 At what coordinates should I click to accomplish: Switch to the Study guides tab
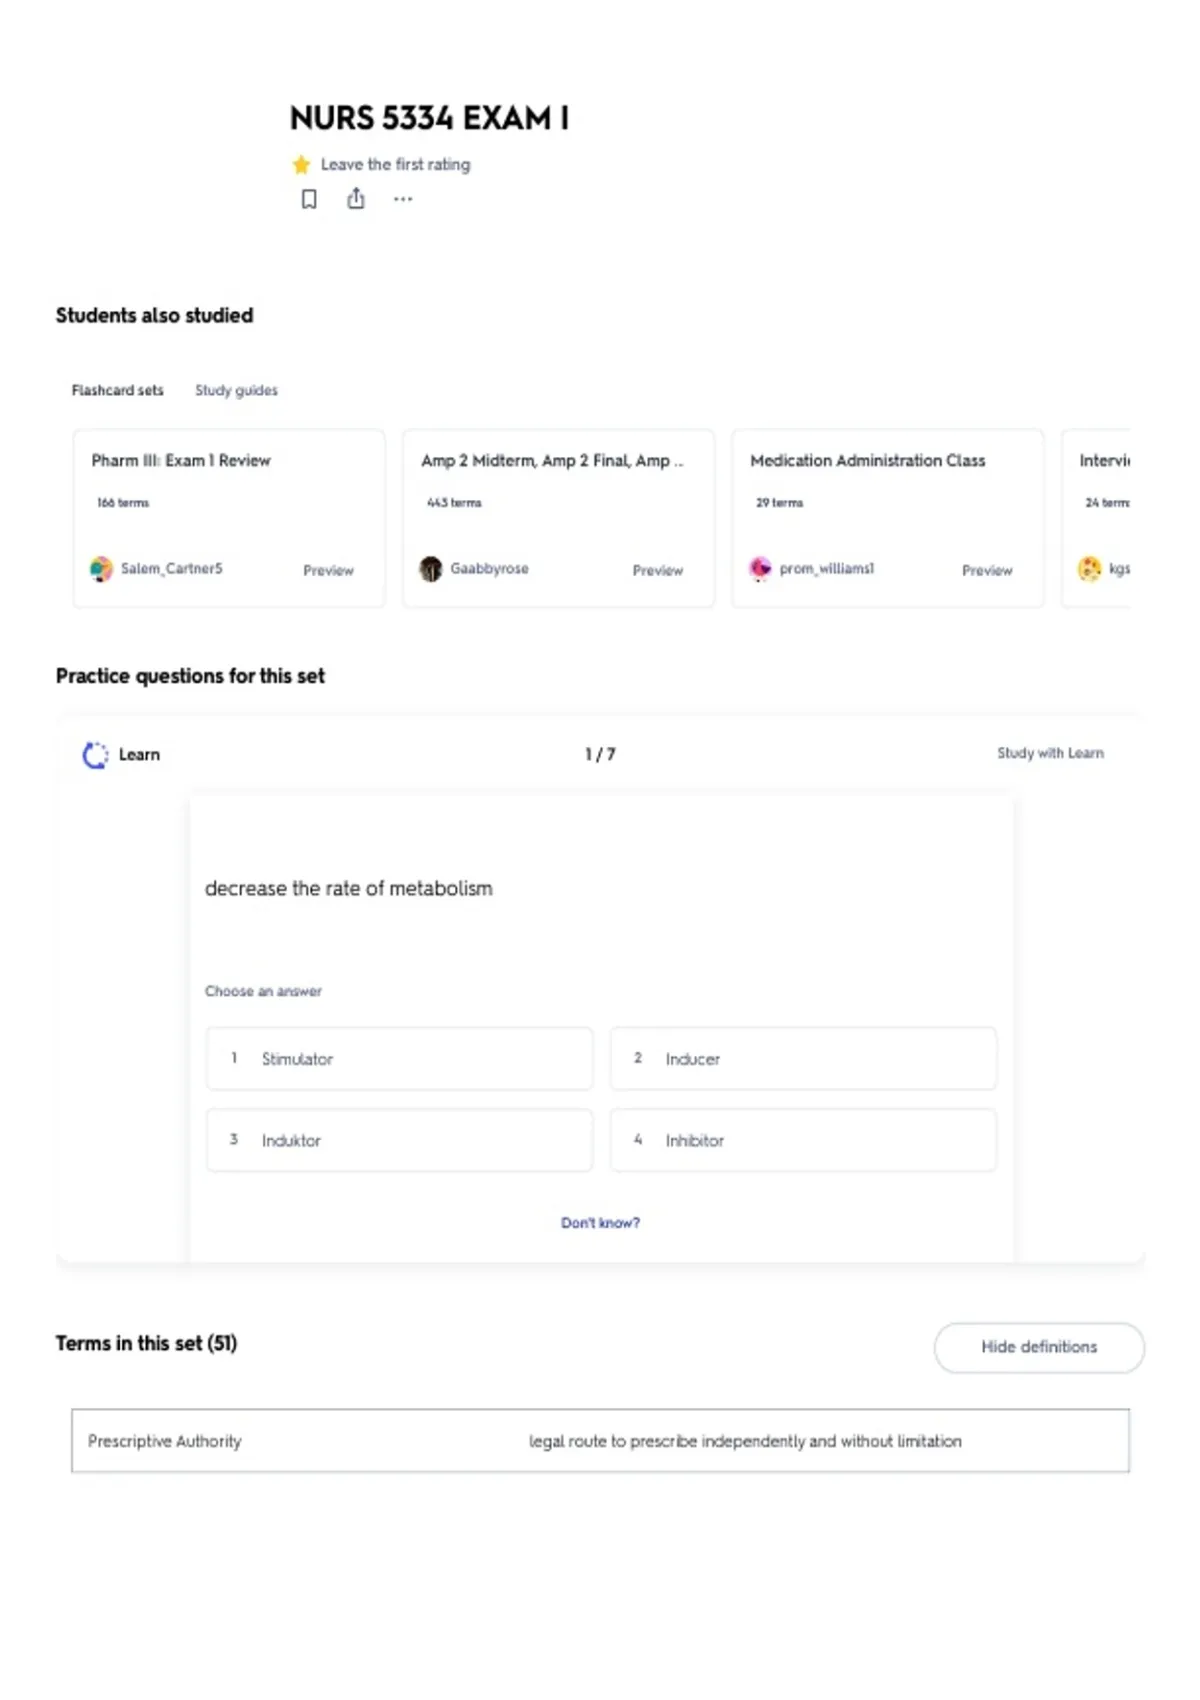click(236, 390)
